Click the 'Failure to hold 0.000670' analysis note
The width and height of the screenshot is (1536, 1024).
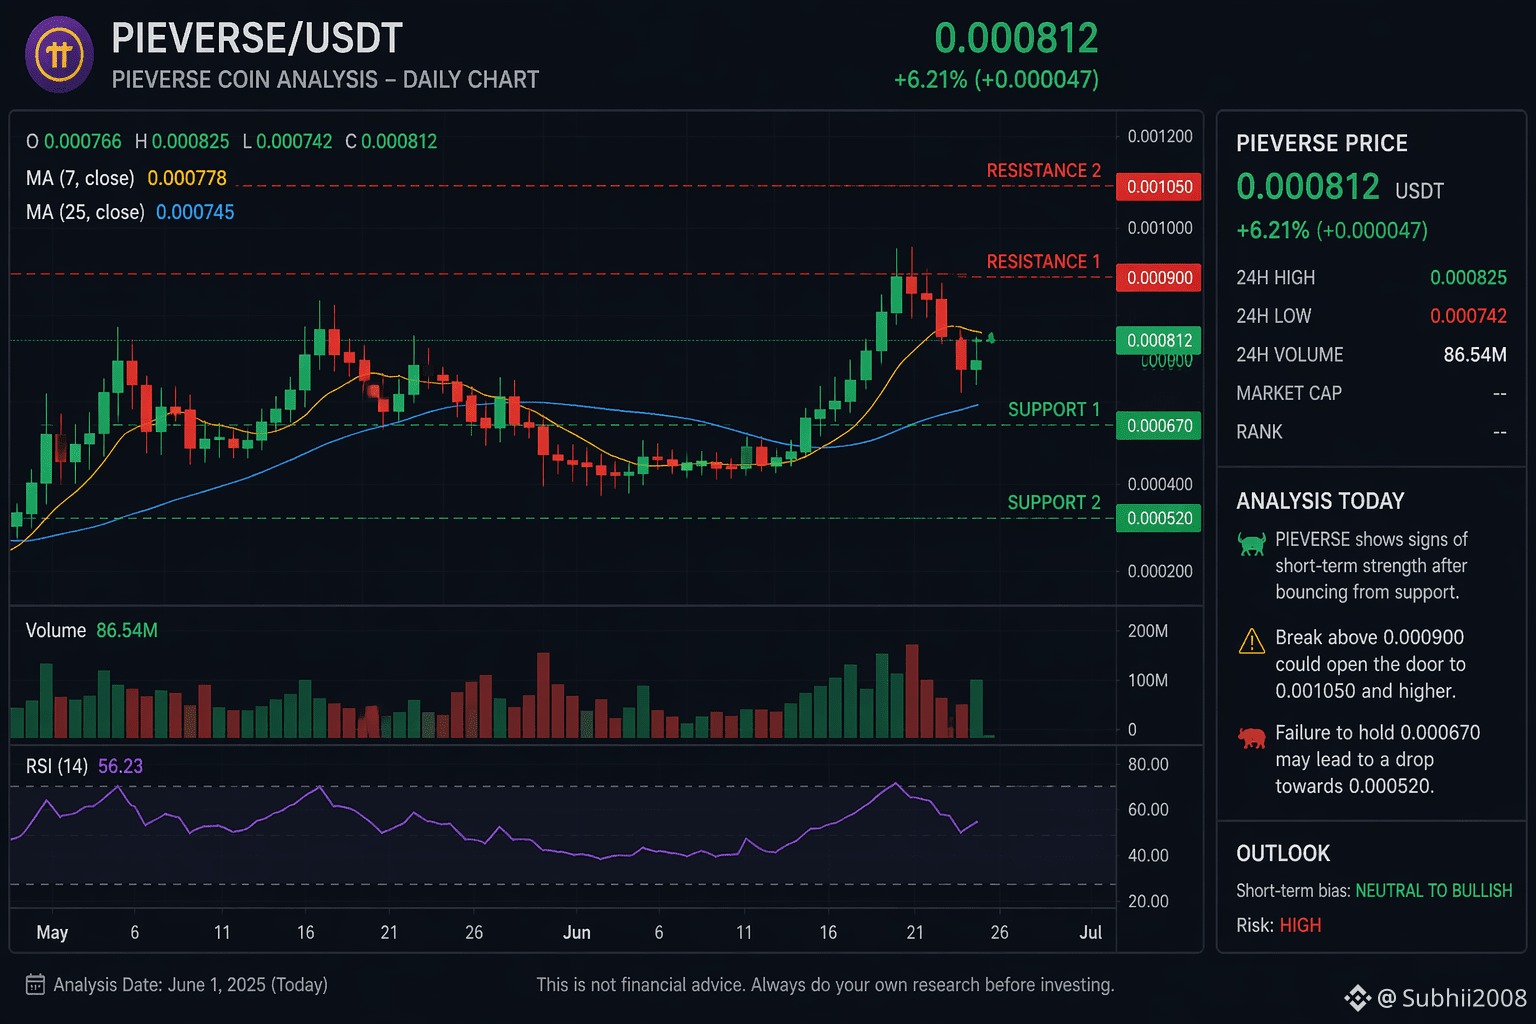click(x=1377, y=760)
